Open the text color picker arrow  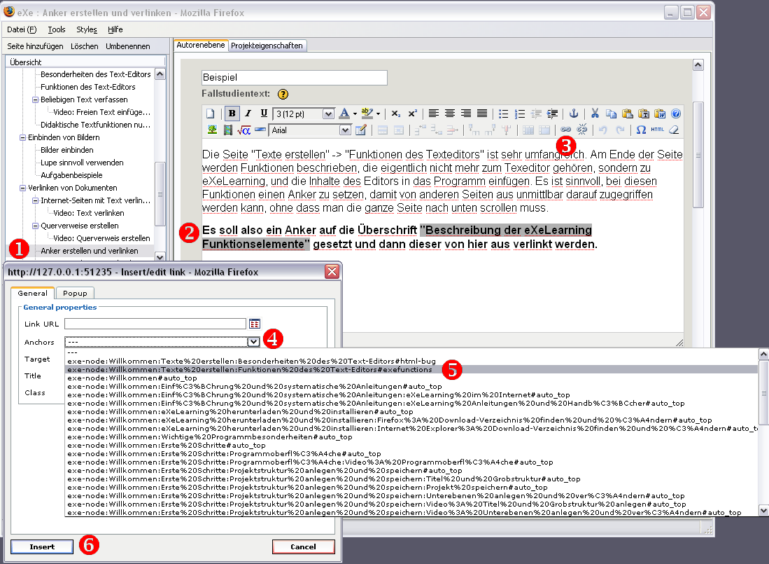355,114
